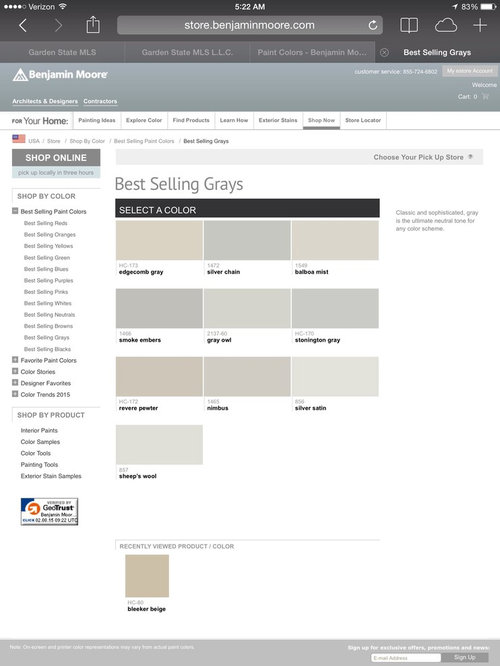Open the shopping cart icon
500x666 pixels.
[x=485, y=96]
